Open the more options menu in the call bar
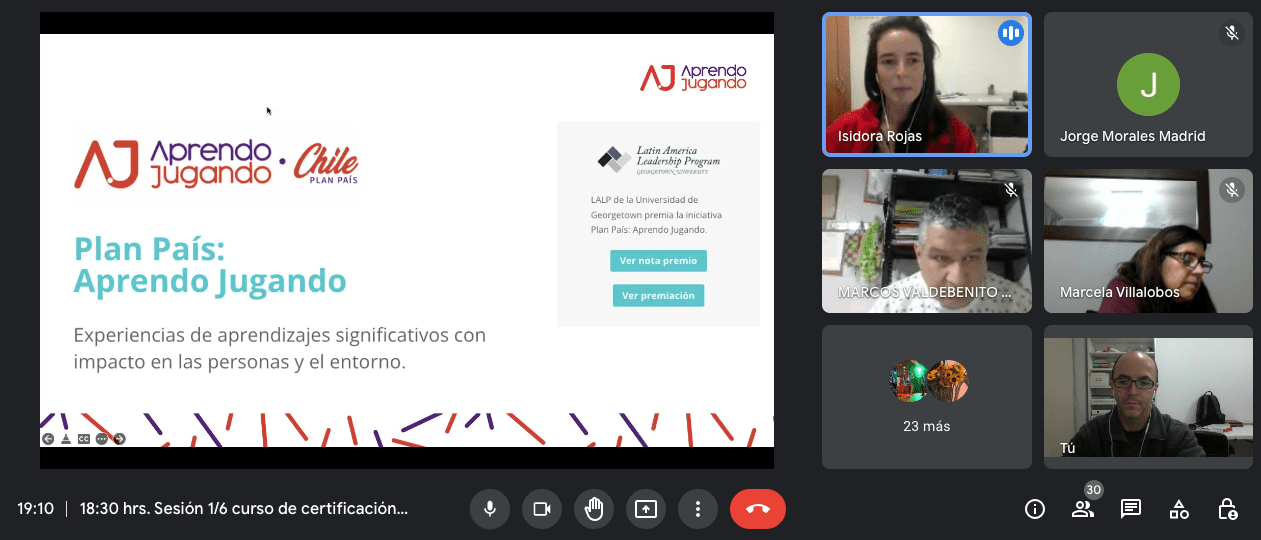The height and width of the screenshot is (540, 1261). pyautogui.click(x=698, y=509)
